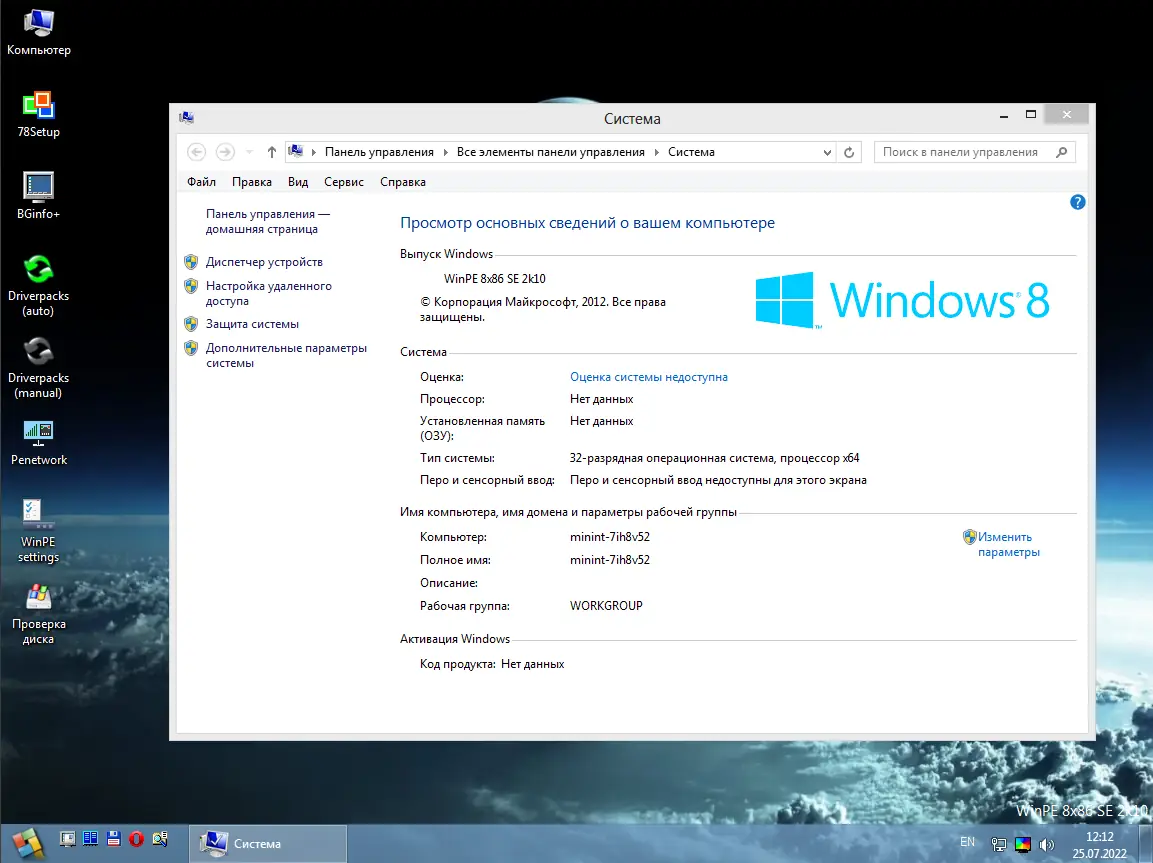Launch the 78Setup desktop shortcut
1153x863 pixels.
38,115
